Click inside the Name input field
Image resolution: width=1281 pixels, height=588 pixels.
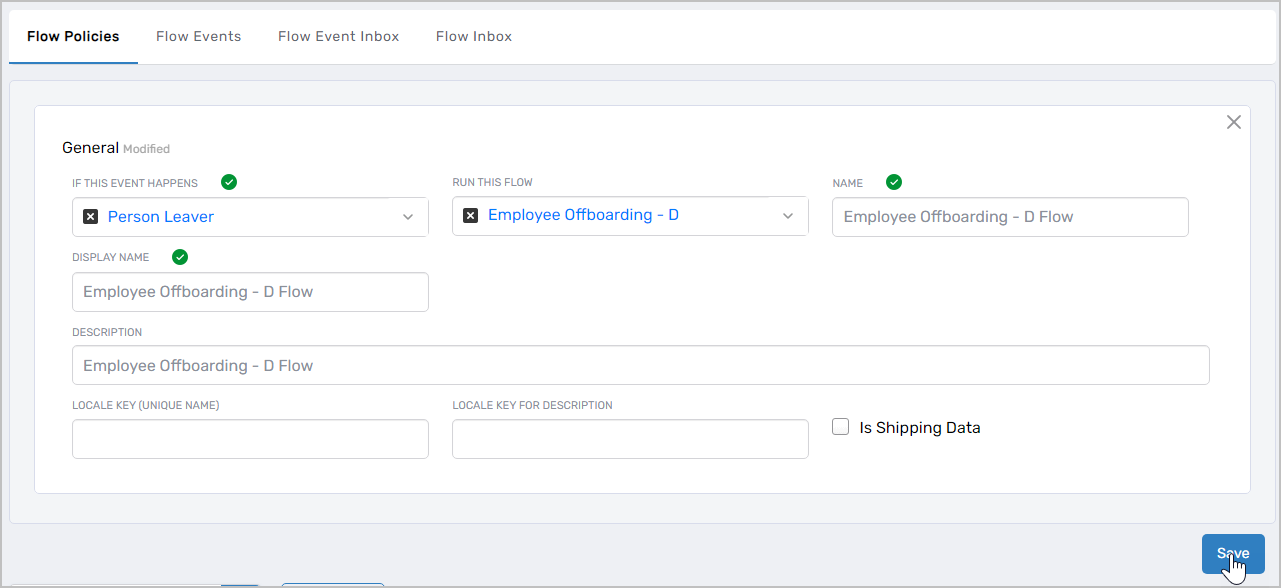point(1009,217)
